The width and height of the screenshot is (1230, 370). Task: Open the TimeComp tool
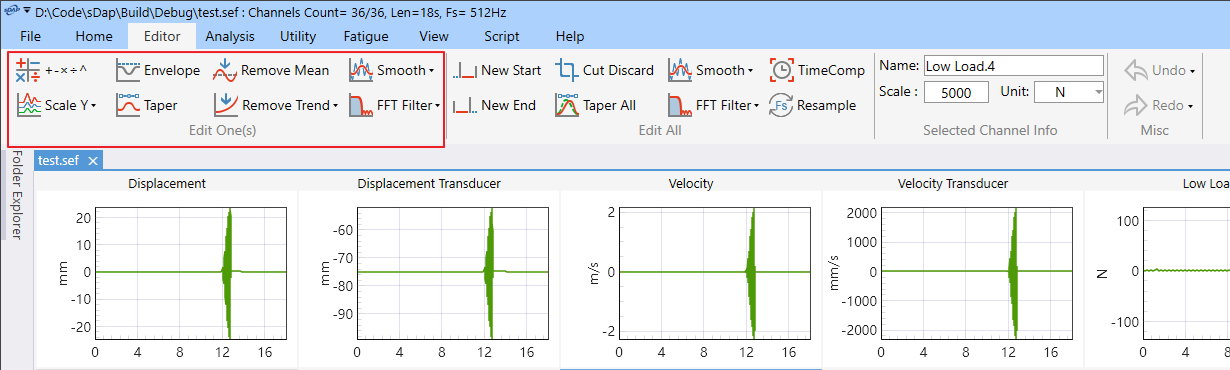[x=817, y=70]
